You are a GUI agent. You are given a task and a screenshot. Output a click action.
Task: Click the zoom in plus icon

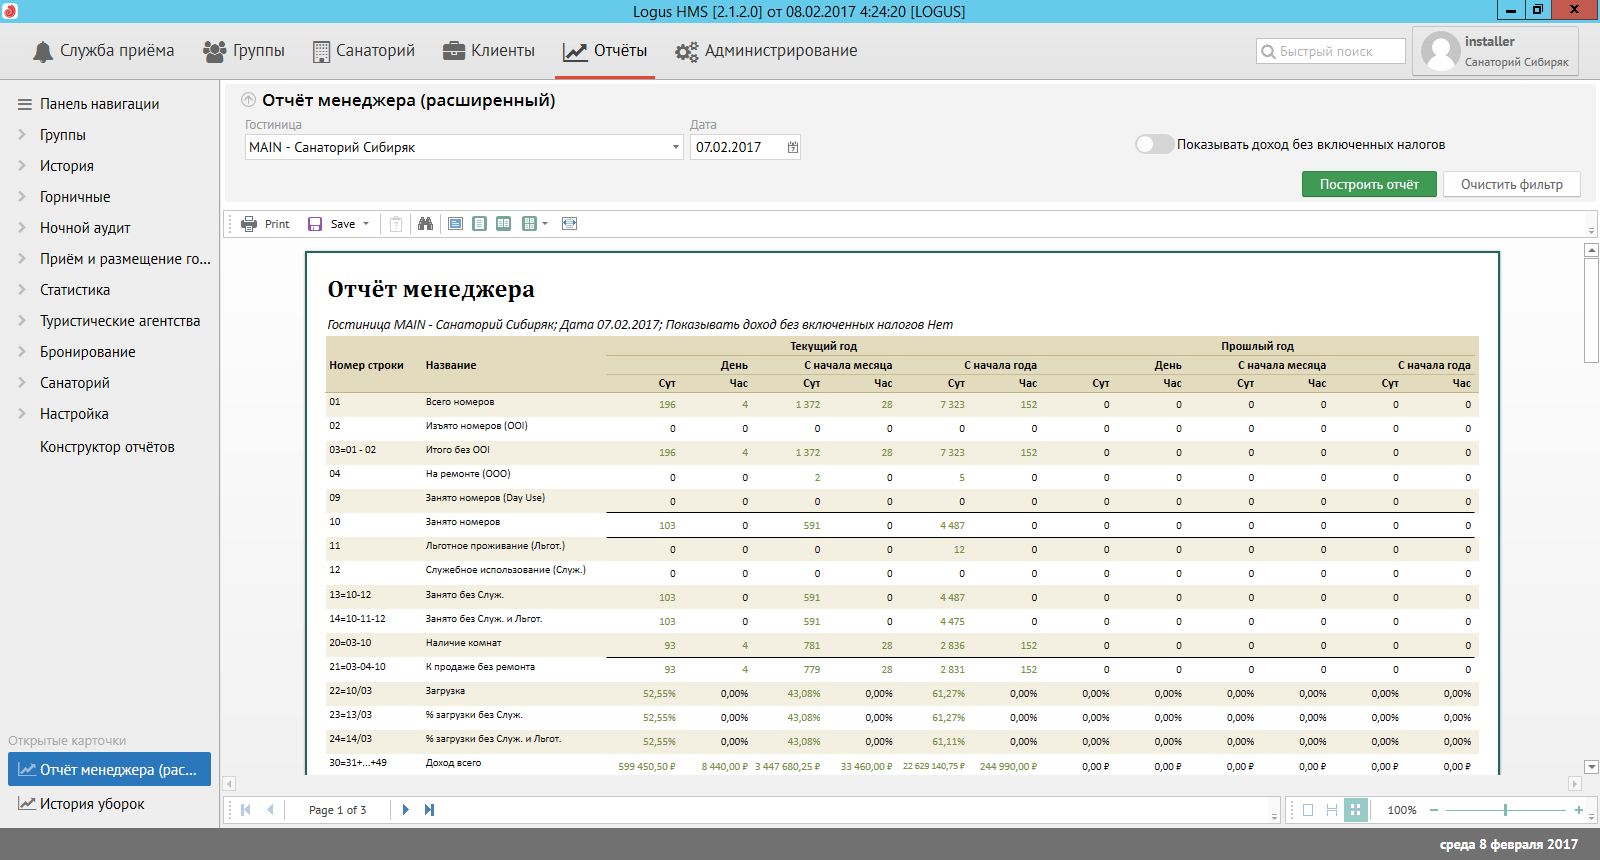pos(1579,810)
